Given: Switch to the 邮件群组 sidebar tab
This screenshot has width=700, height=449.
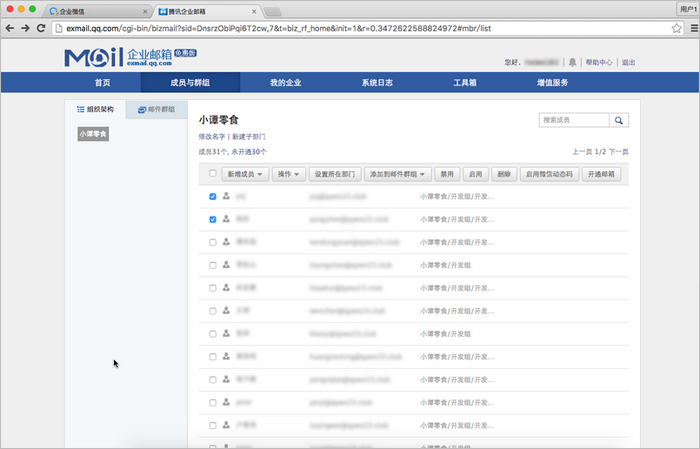Looking at the screenshot, I should (x=156, y=109).
